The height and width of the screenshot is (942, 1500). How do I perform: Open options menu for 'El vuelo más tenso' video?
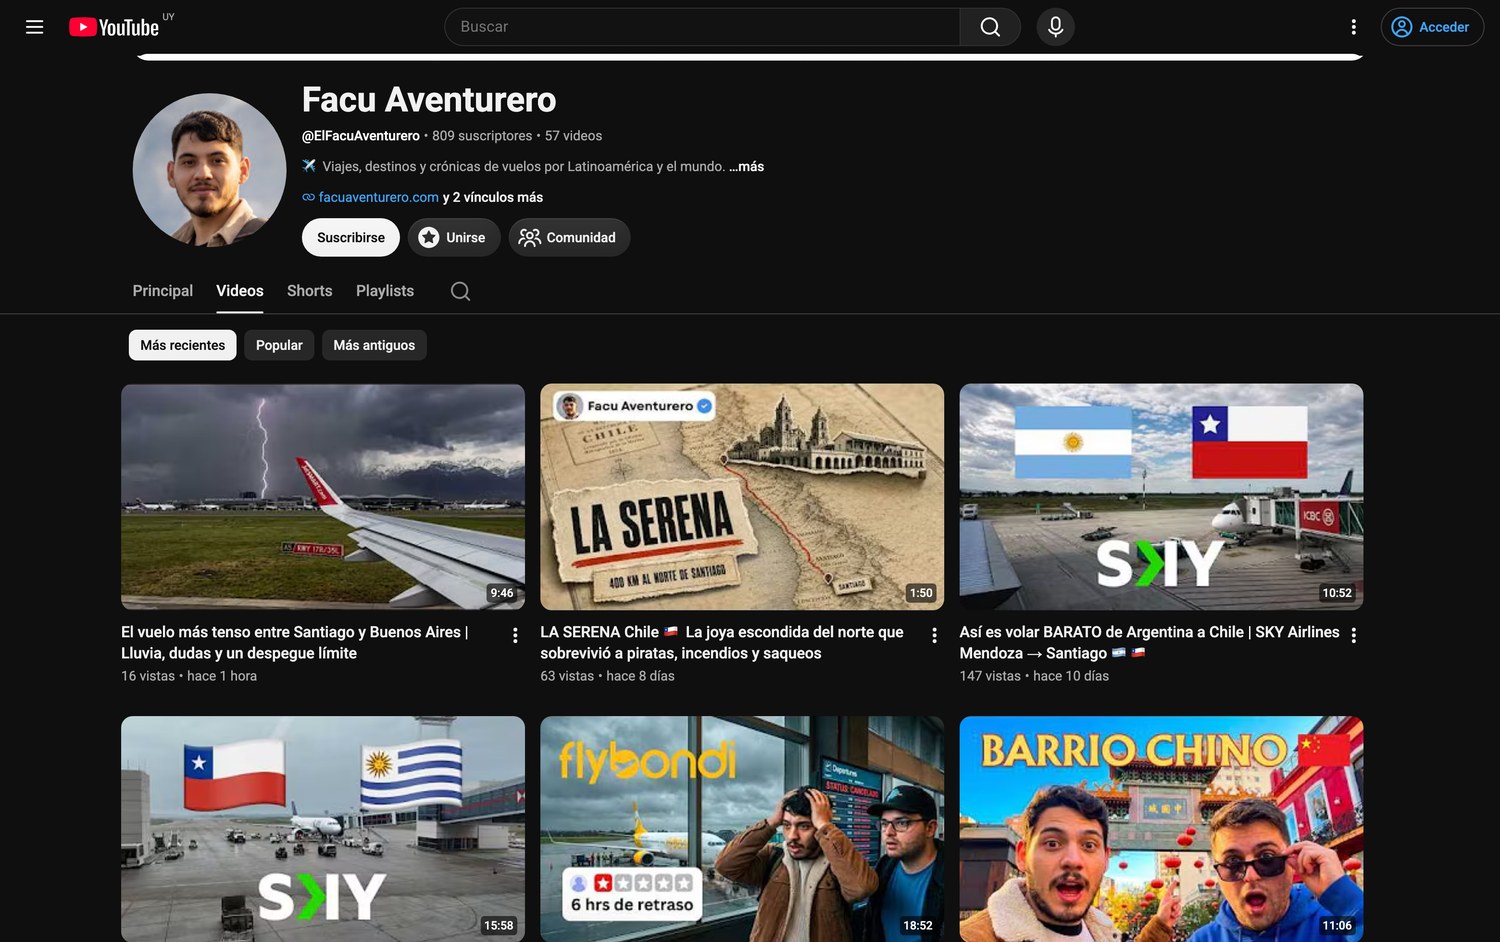point(515,635)
